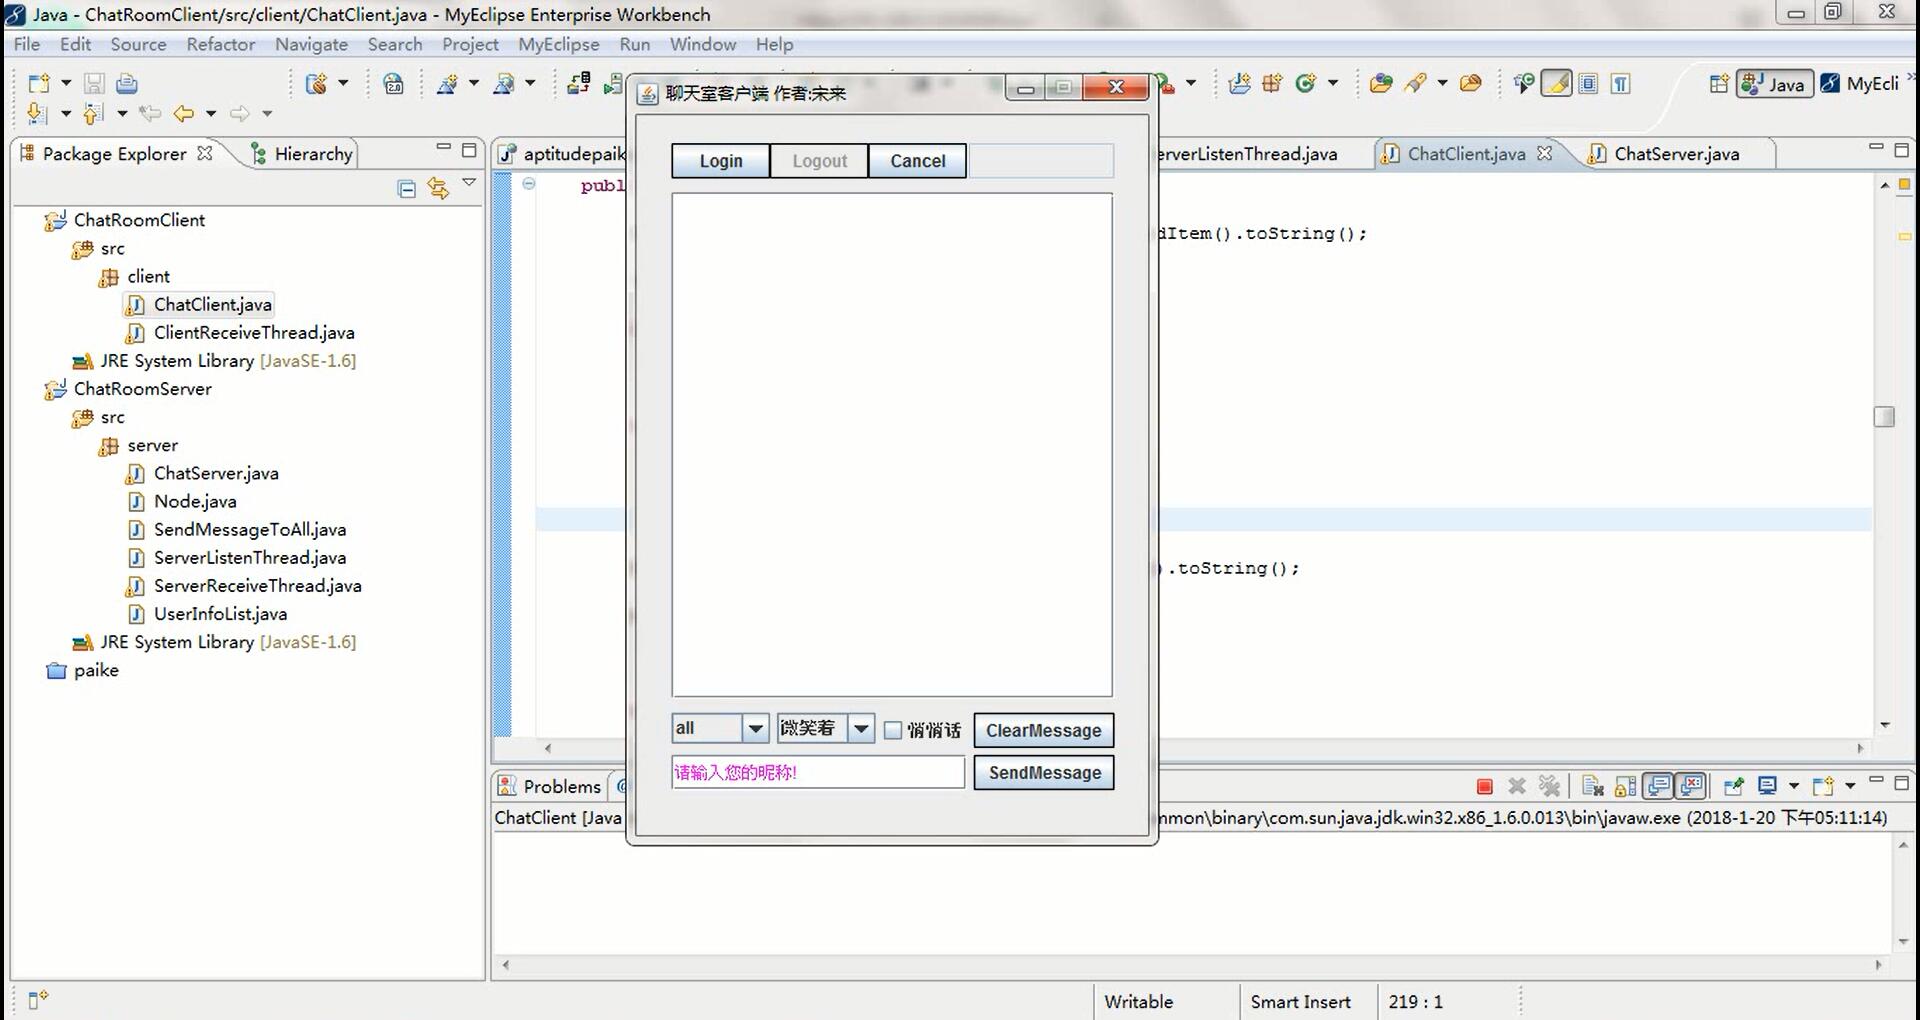Toggle Block Selection Mode button
Screen dimensions: 1920x1020
click(1589, 84)
